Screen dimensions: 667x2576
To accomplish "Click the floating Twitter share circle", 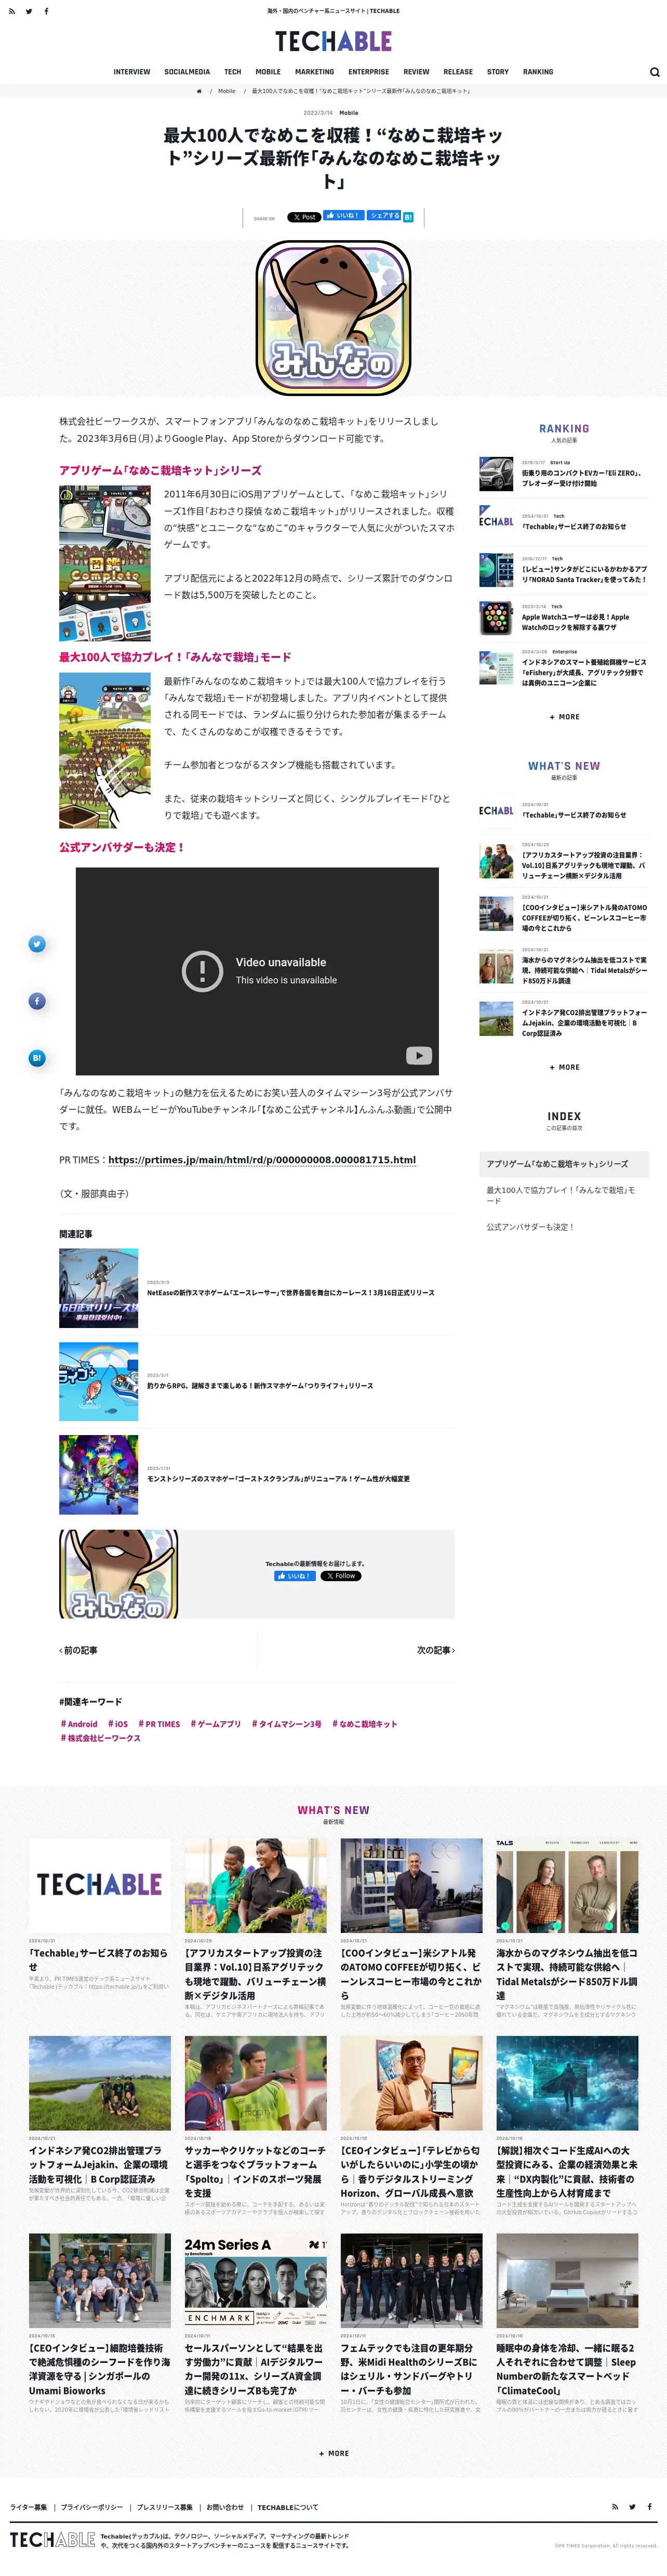I will [x=37, y=944].
